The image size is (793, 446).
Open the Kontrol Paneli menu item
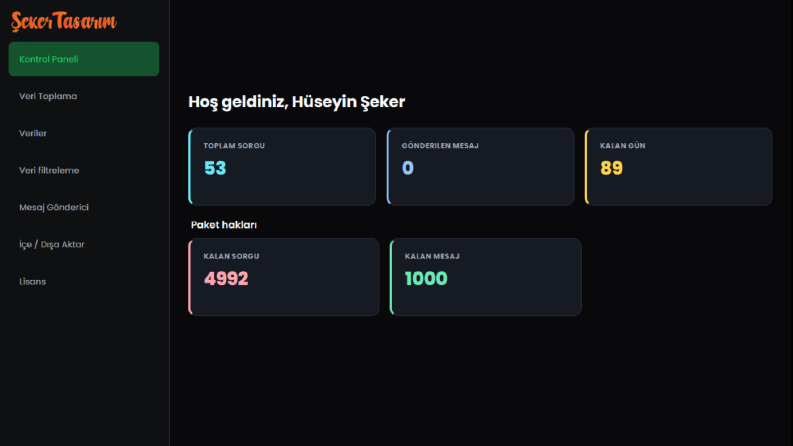click(x=84, y=59)
